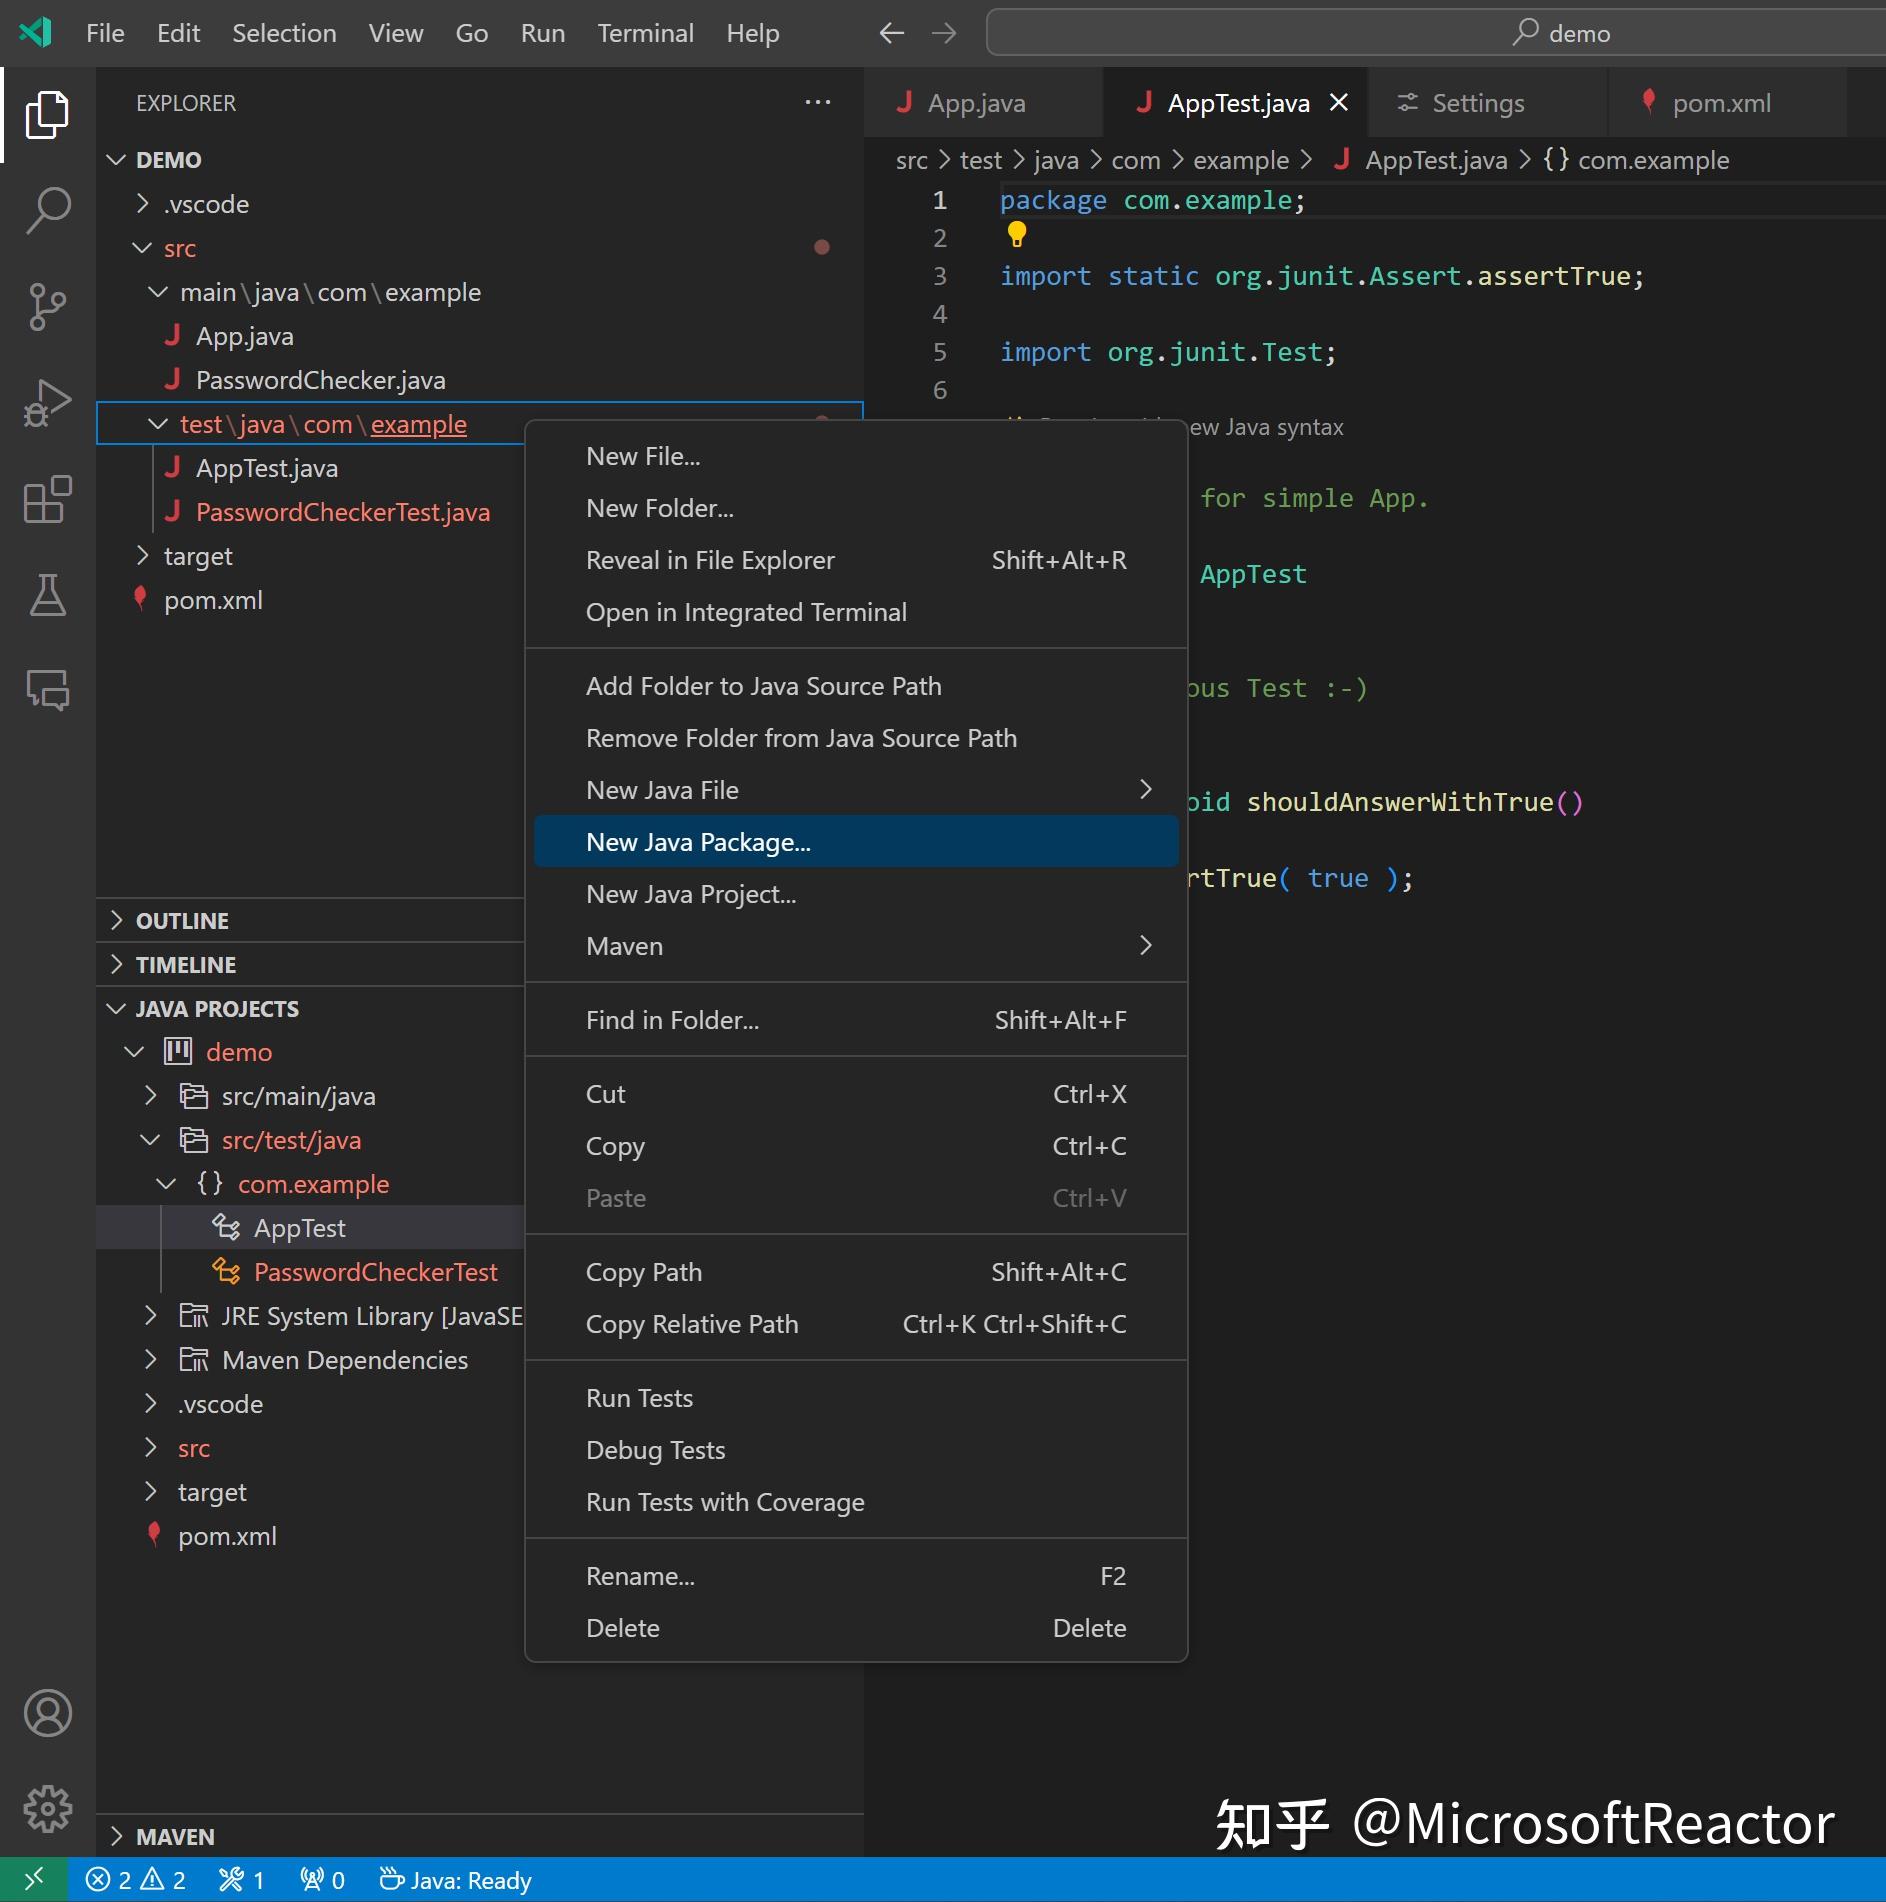Open the Manage gear icon

47,1809
